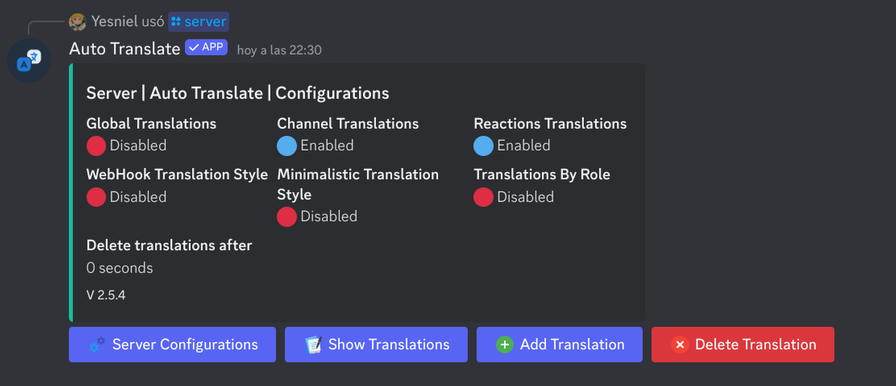Screen dimensions: 896x386
Task: Choose the Add Translation button
Action: (559, 344)
